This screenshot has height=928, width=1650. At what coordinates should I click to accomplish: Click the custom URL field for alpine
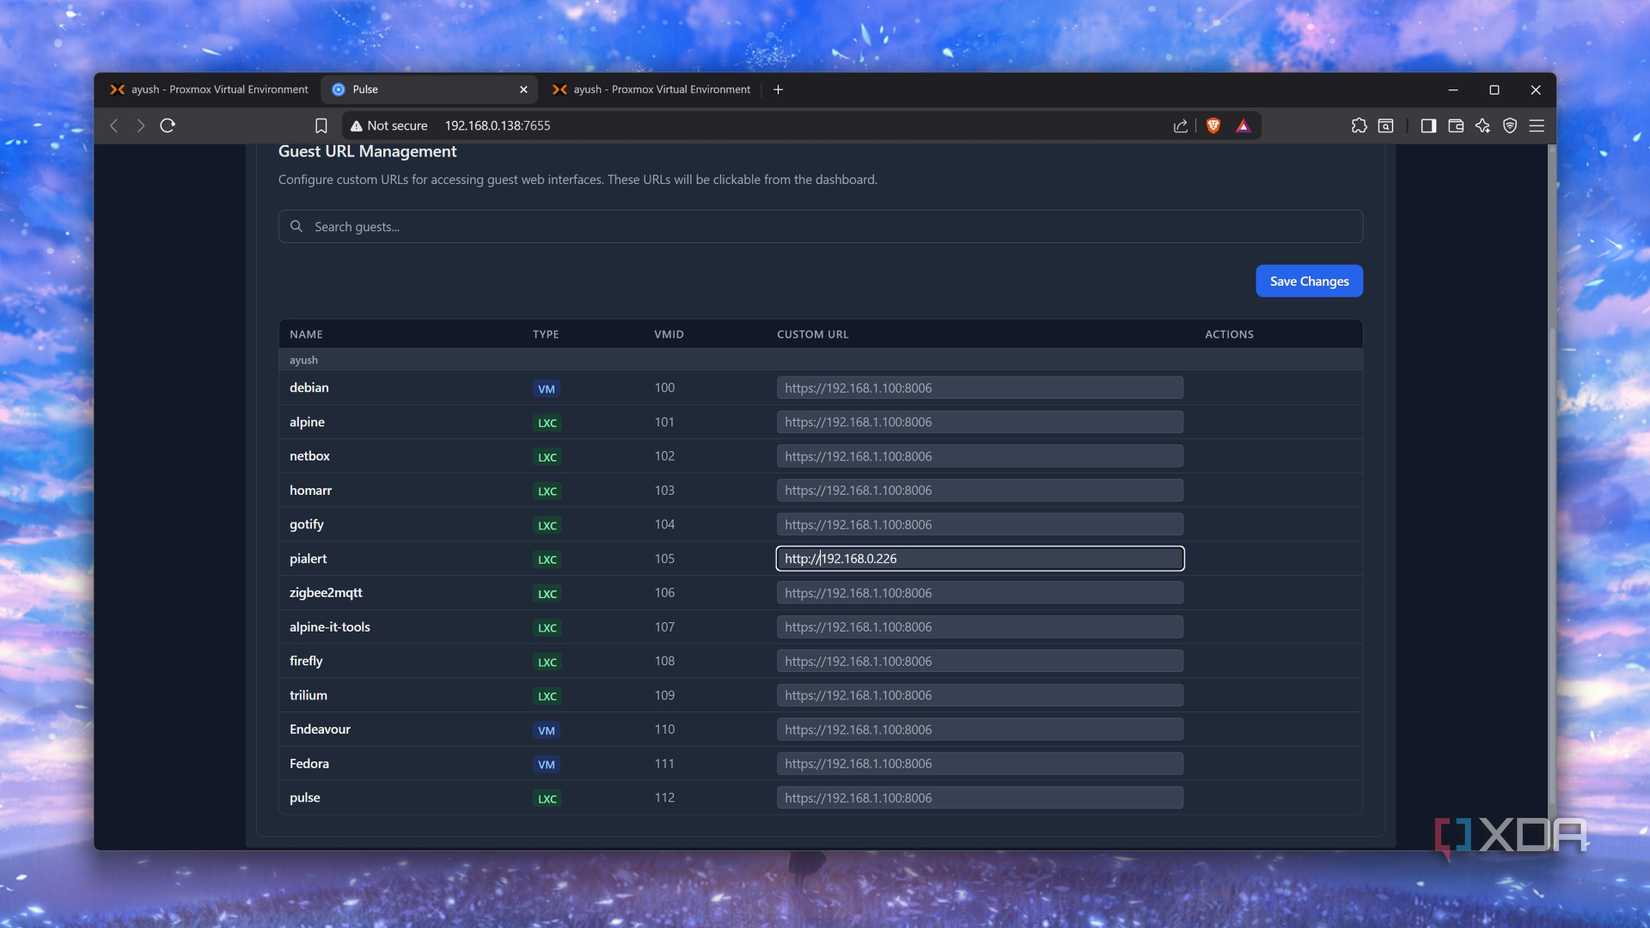pyautogui.click(x=980, y=422)
